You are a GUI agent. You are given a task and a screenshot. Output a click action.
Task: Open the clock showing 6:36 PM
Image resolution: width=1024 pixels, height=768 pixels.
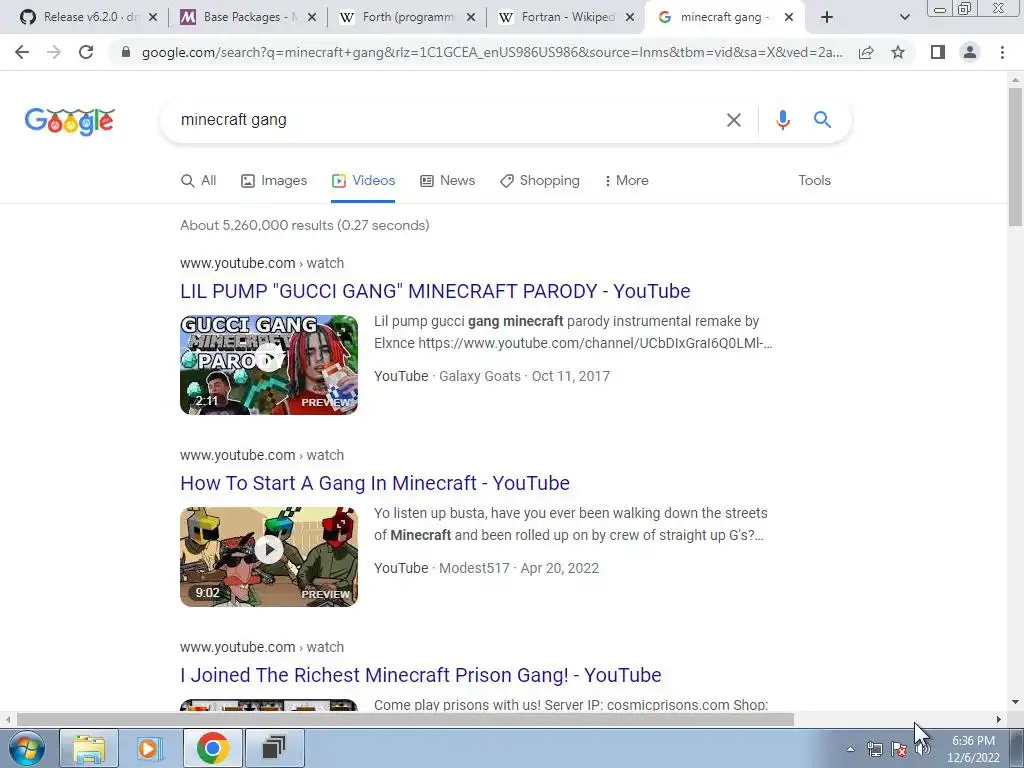click(x=973, y=749)
